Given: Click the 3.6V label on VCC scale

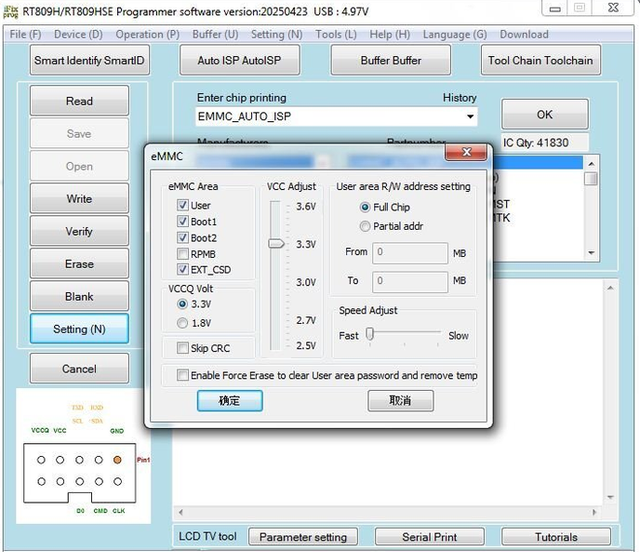Looking at the screenshot, I should coord(306,207).
